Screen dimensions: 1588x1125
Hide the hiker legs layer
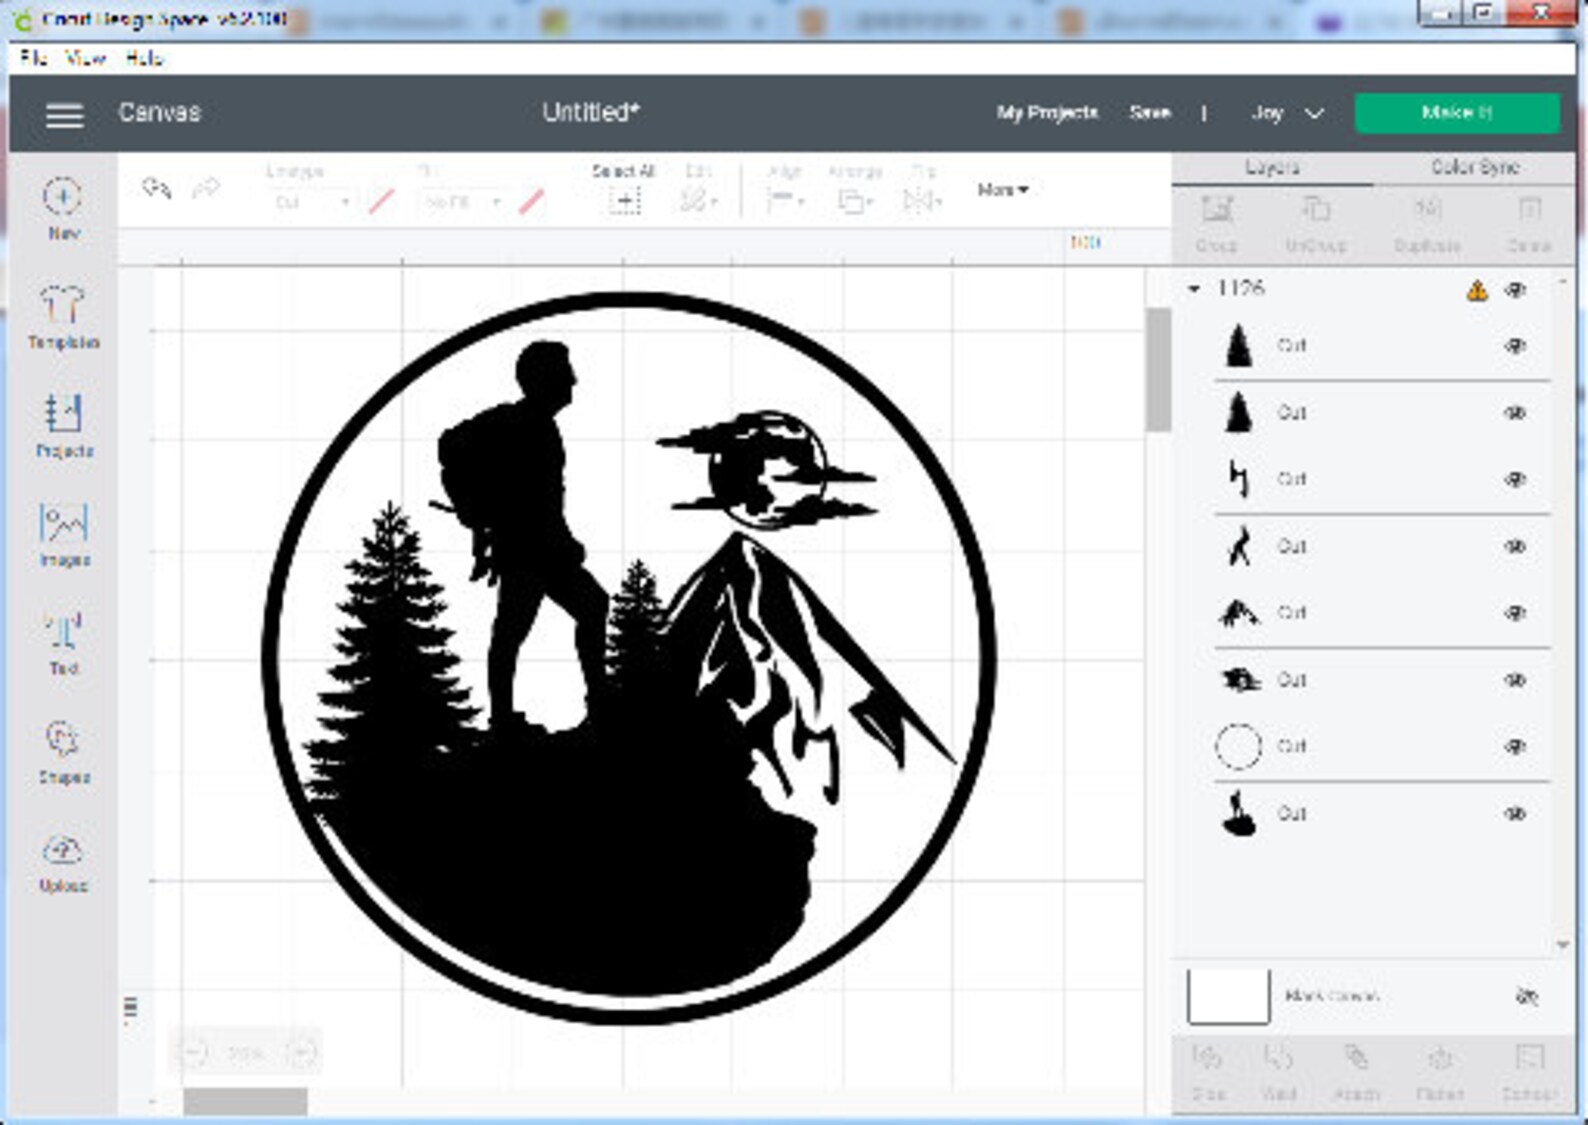[1516, 547]
